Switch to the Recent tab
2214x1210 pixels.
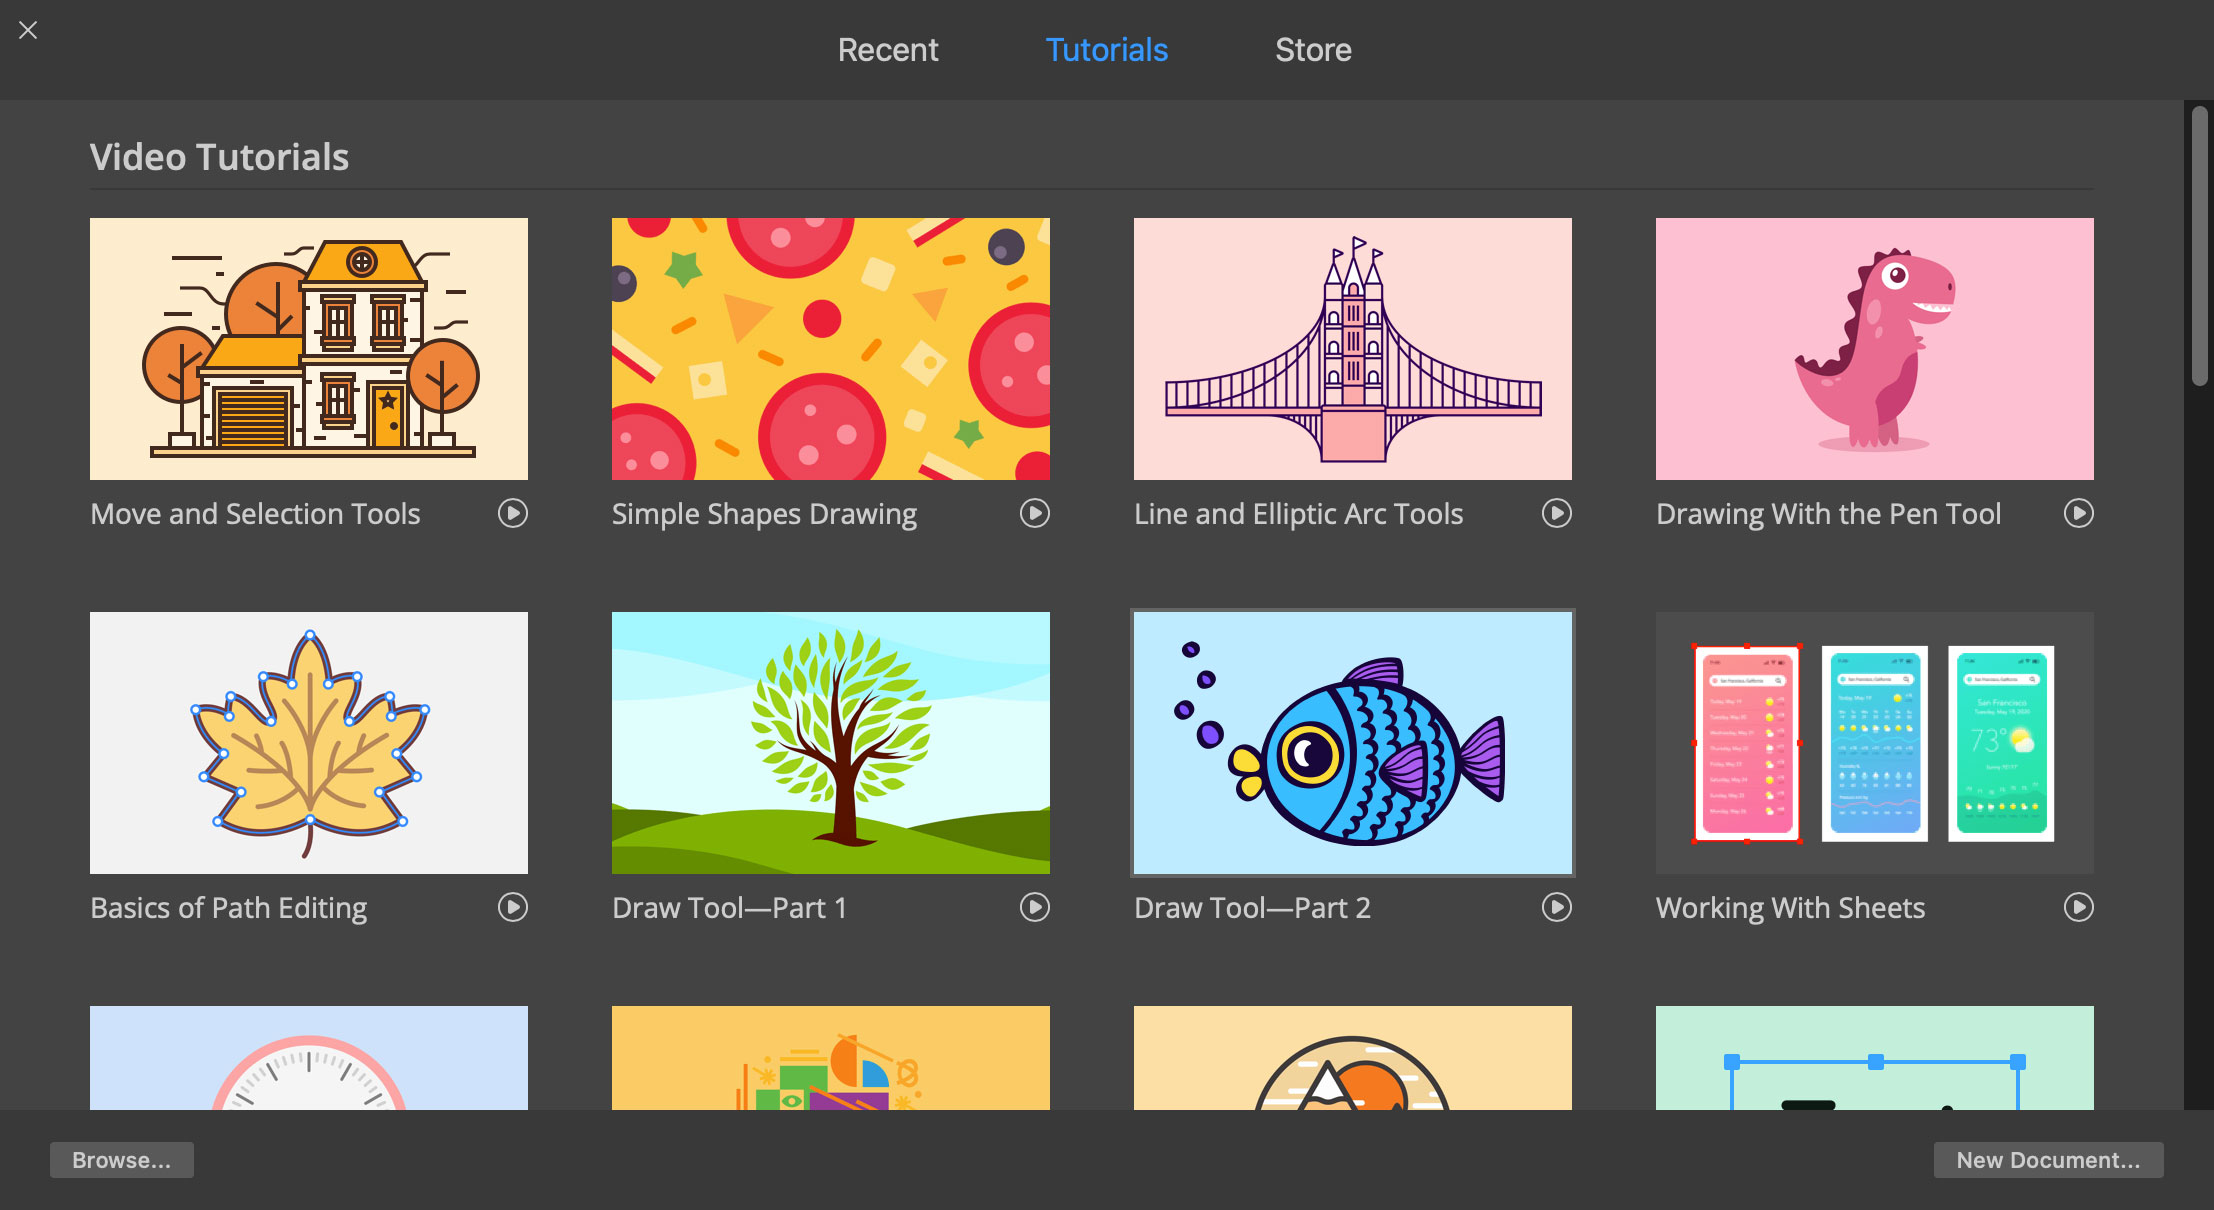[x=888, y=50]
